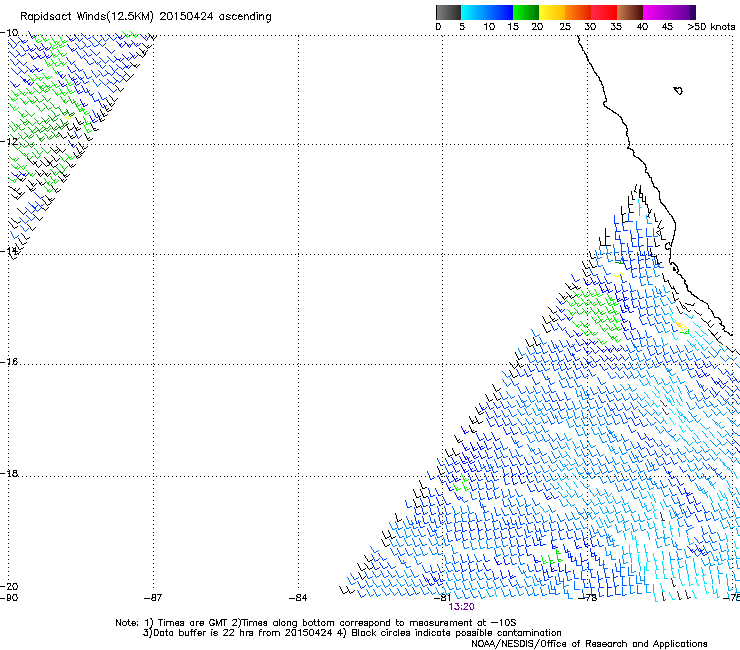
Task: Click the '25' legend scale number
Action: click(x=564, y=27)
